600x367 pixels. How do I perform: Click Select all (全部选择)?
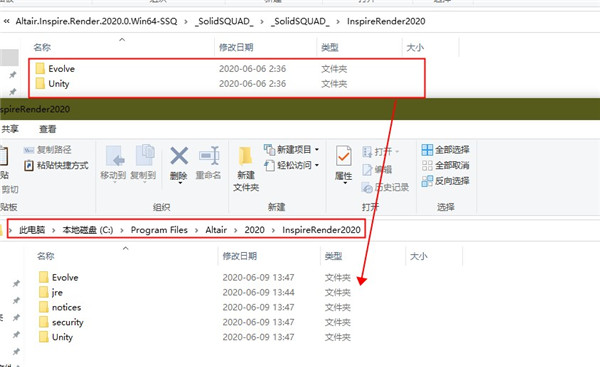(445, 150)
